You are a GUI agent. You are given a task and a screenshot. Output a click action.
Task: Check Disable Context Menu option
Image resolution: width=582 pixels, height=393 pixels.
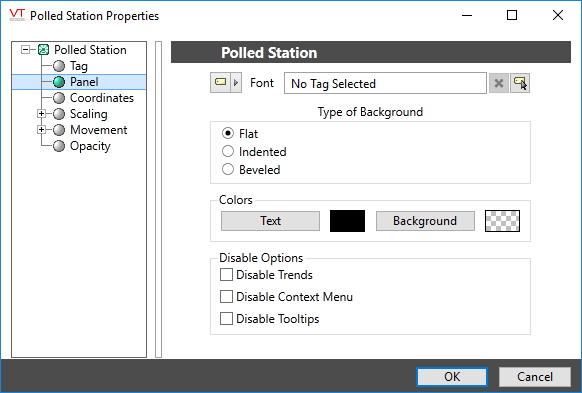(226, 297)
